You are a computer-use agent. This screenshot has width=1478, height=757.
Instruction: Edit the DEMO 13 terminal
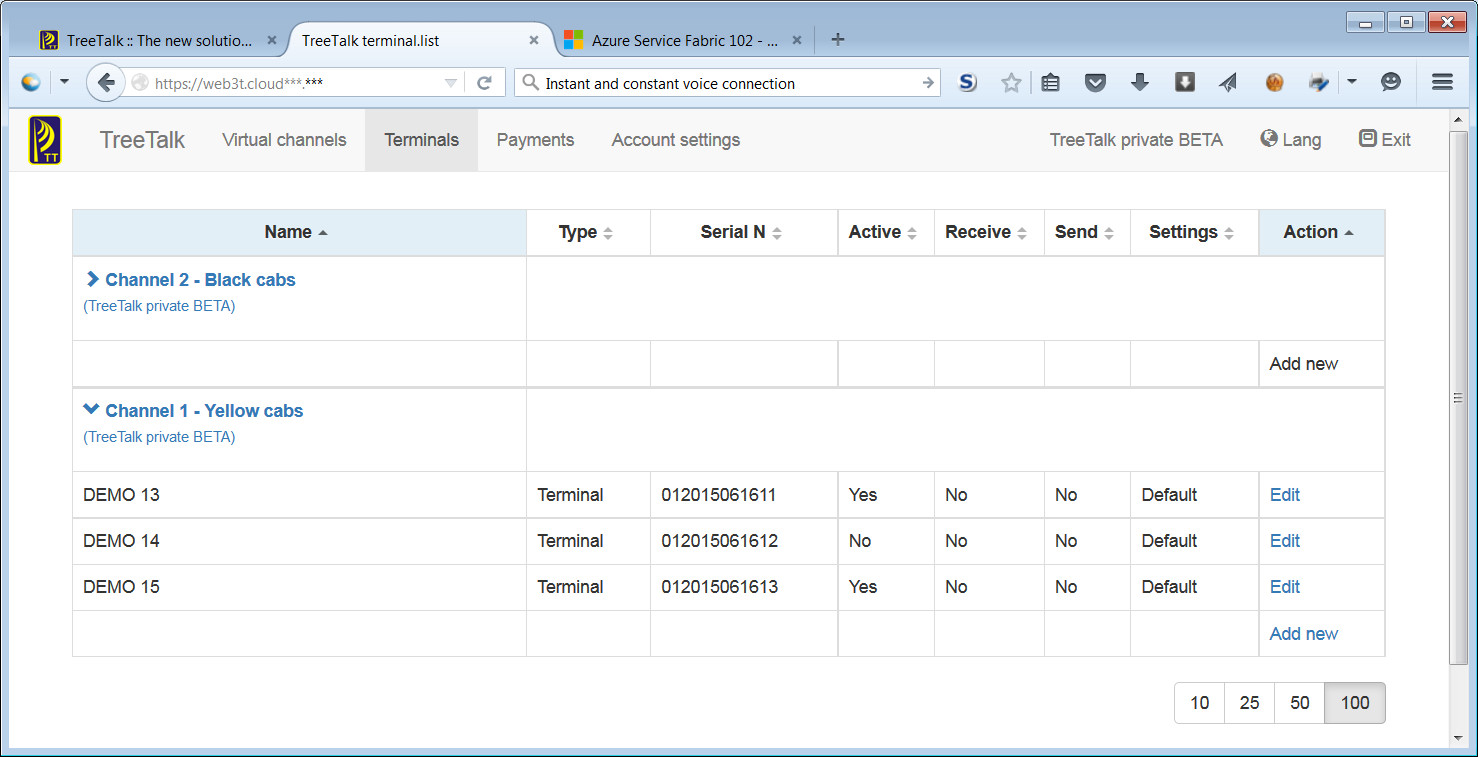tap(1285, 495)
